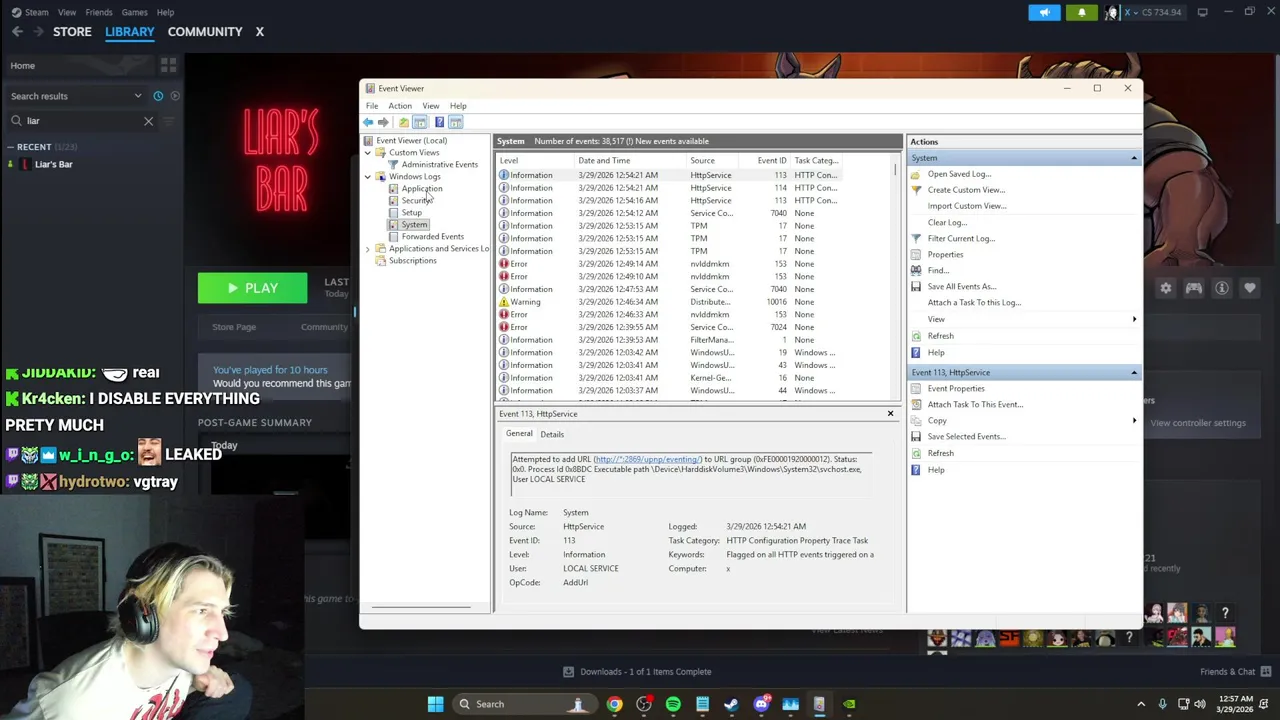This screenshot has height=720, width=1280.
Task: Click the Forward arrow in Event Viewer toolbar
Action: point(383,122)
